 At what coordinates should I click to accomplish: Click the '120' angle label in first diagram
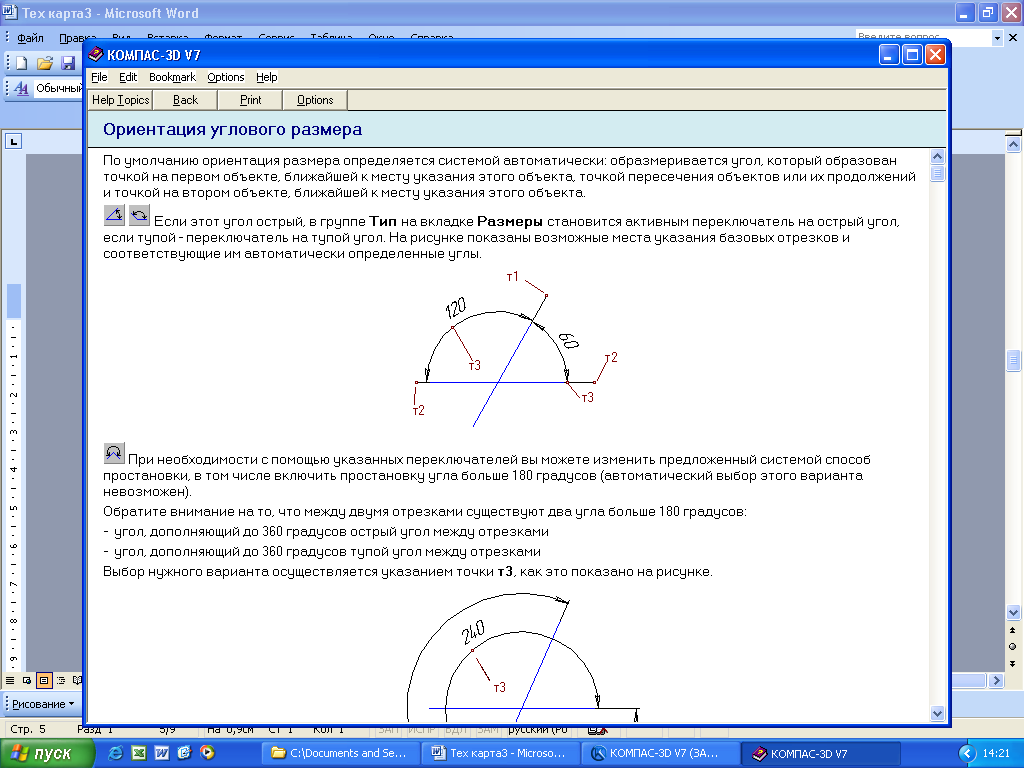click(456, 307)
